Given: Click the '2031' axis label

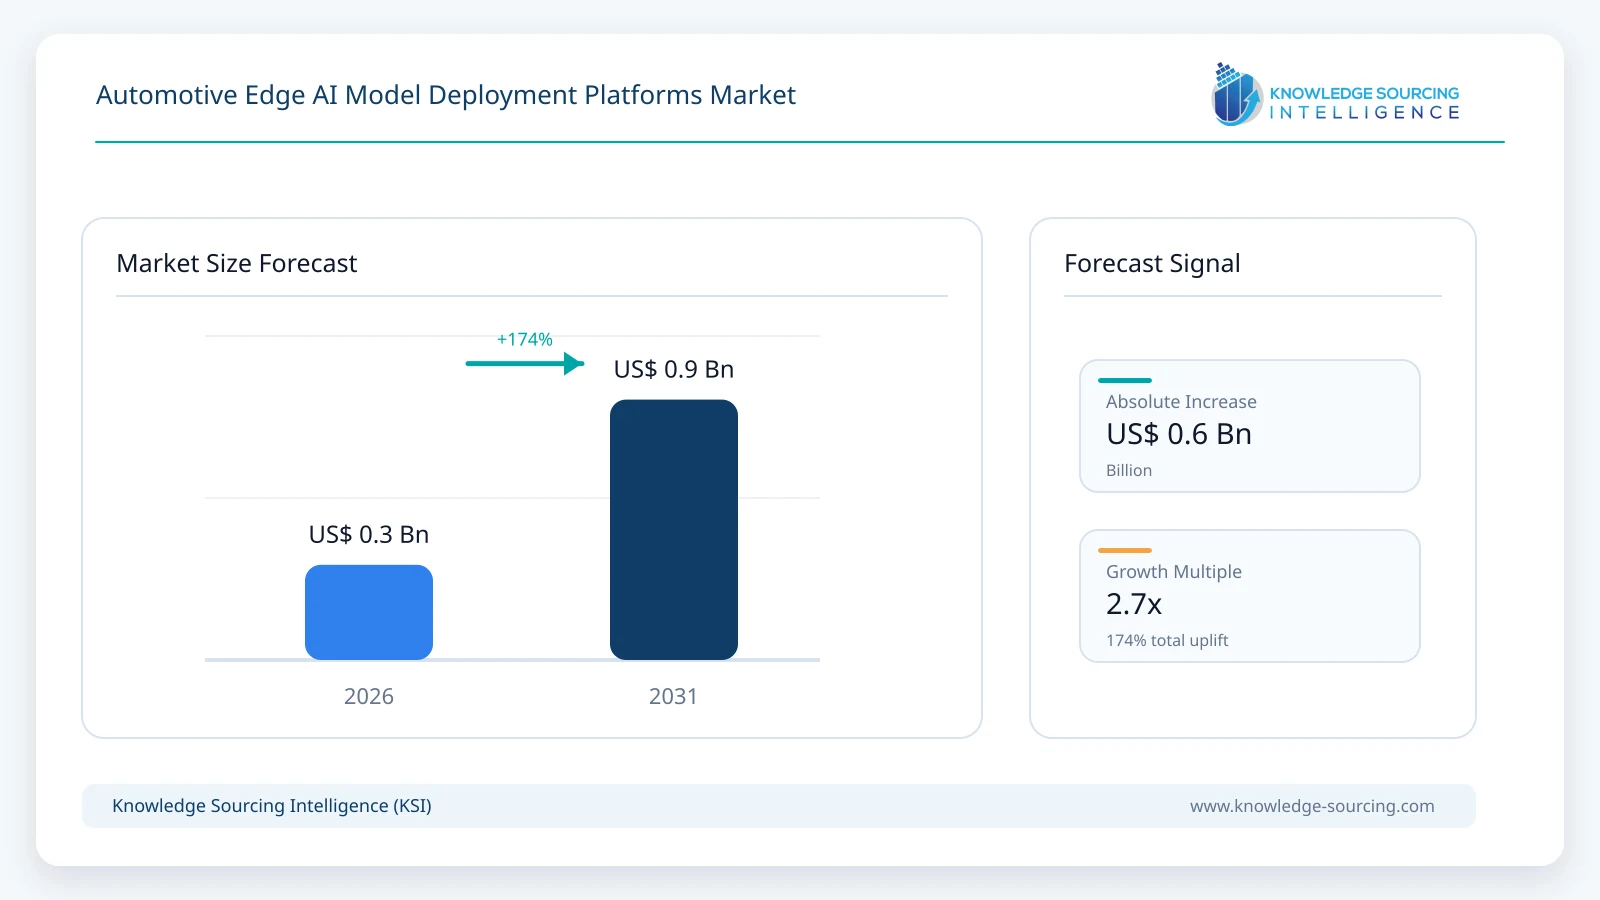Looking at the screenshot, I should pyautogui.click(x=673, y=696).
